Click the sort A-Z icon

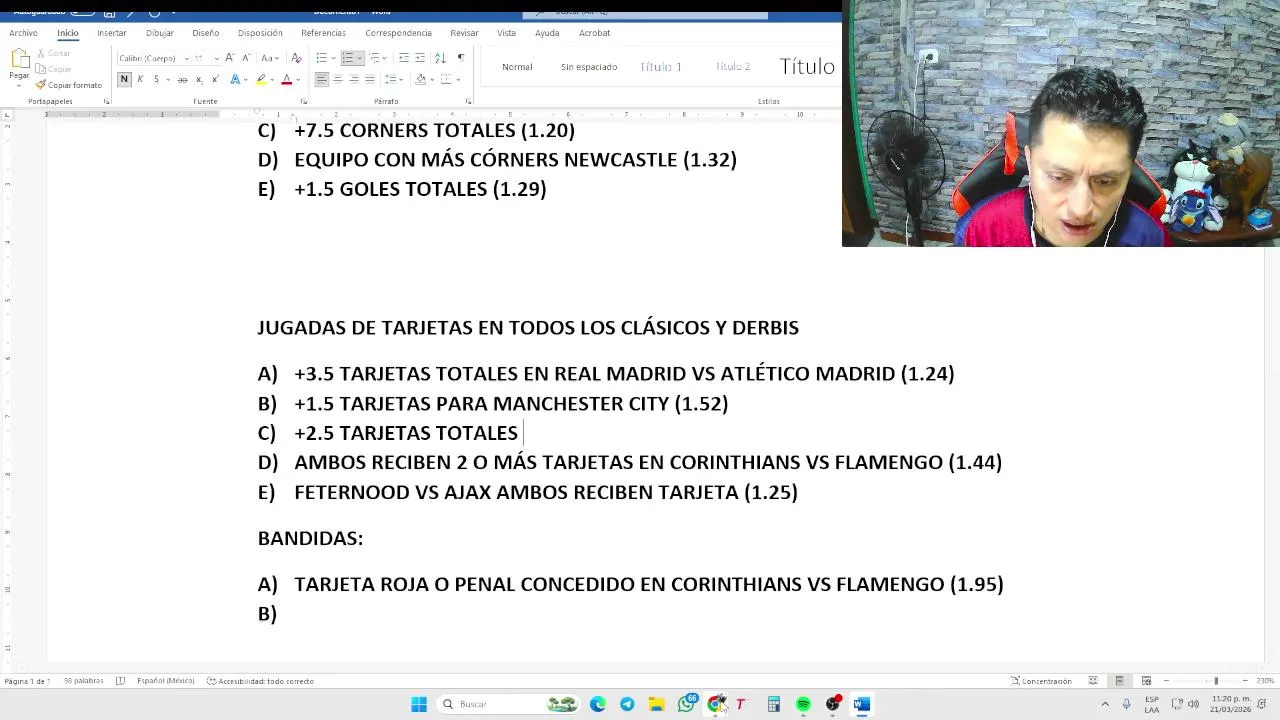(x=440, y=58)
